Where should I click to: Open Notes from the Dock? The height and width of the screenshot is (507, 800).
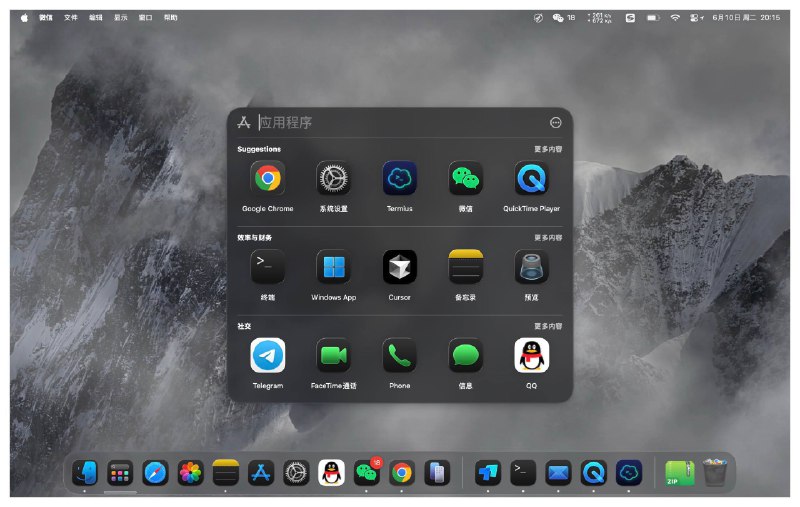[226, 473]
